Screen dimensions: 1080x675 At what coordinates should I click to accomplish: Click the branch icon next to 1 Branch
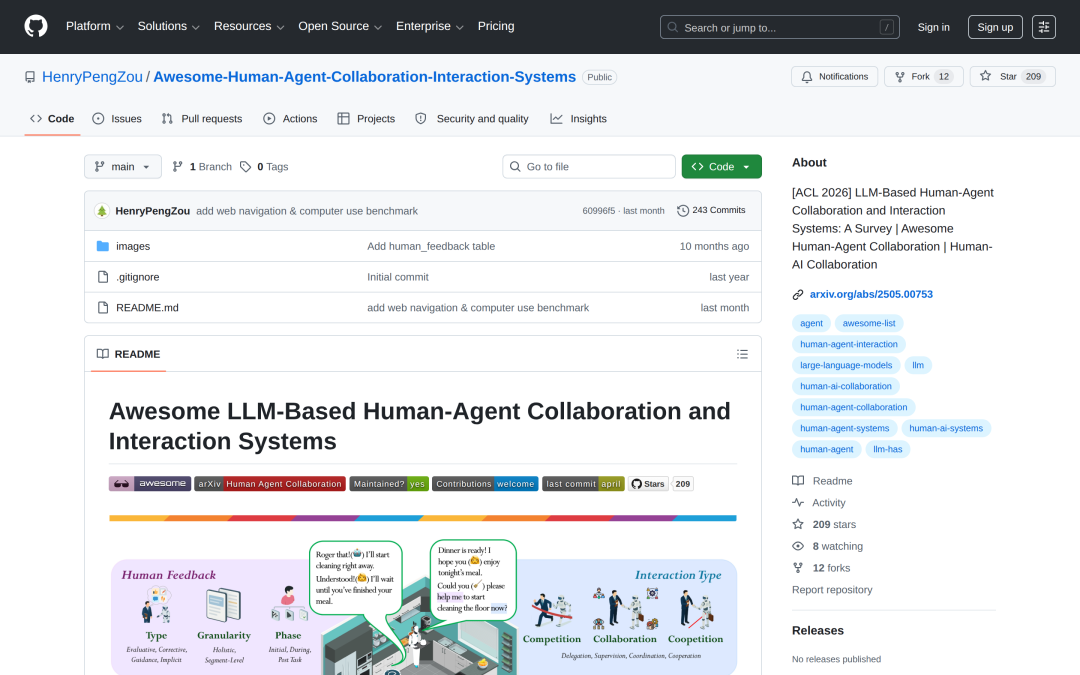[x=178, y=167]
